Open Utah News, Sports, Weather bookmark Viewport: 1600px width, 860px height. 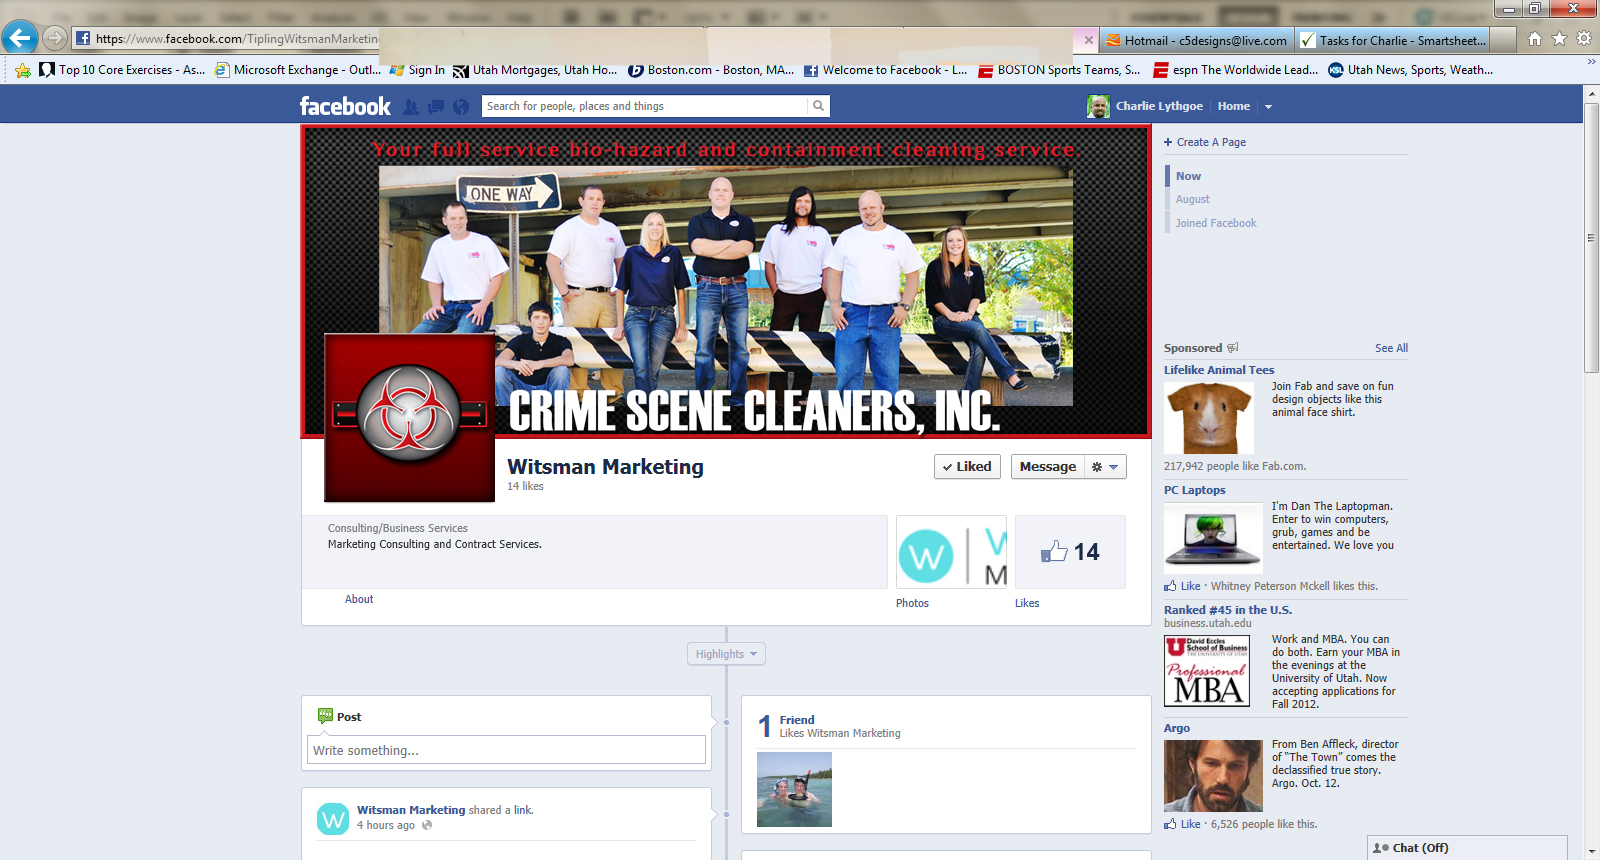coord(1410,70)
